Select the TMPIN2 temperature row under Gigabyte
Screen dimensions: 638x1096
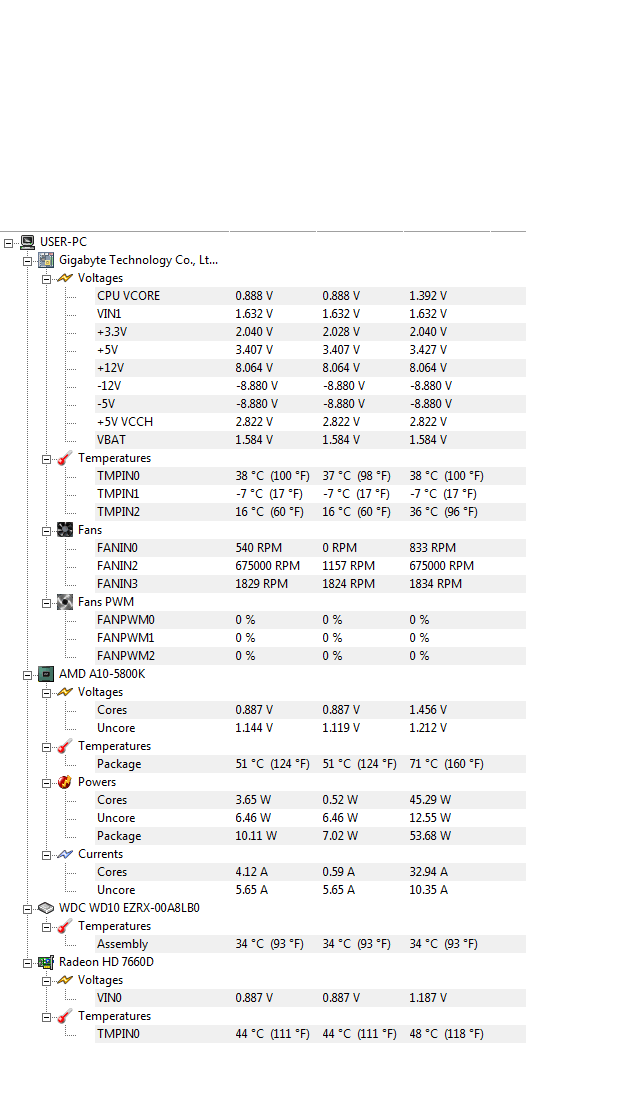click(x=310, y=512)
